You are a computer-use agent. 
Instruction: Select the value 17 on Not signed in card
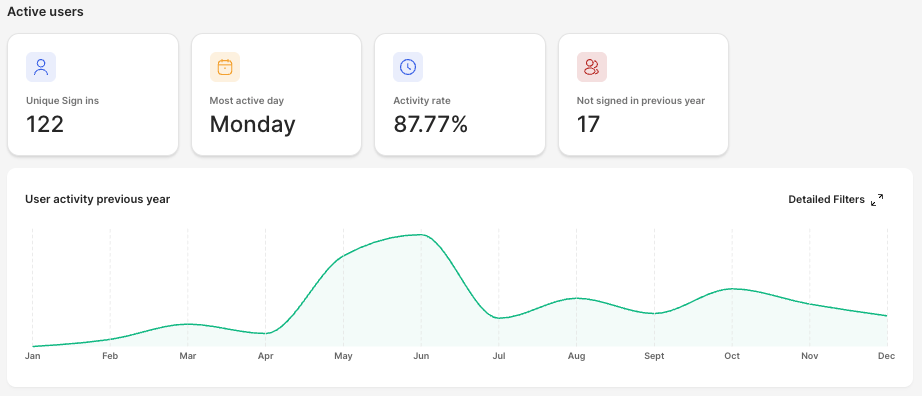[x=588, y=124]
